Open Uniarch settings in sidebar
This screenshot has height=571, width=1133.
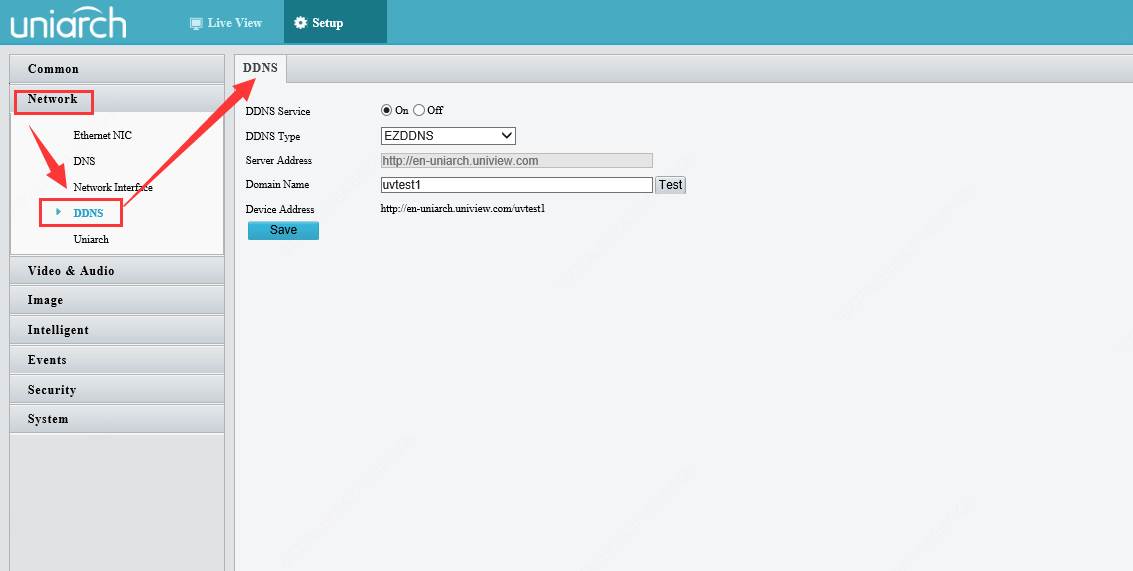click(91, 239)
